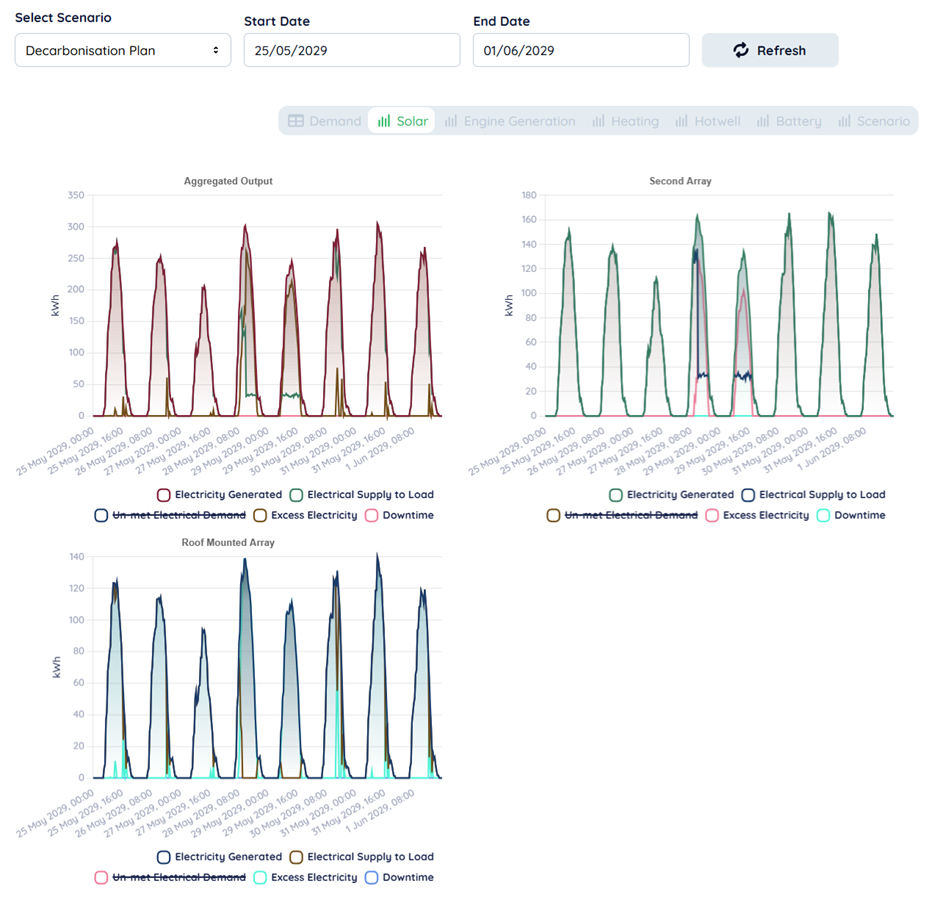940x900 pixels.
Task: Click the bar chart icon on Solar tab
Action: pos(384,121)
